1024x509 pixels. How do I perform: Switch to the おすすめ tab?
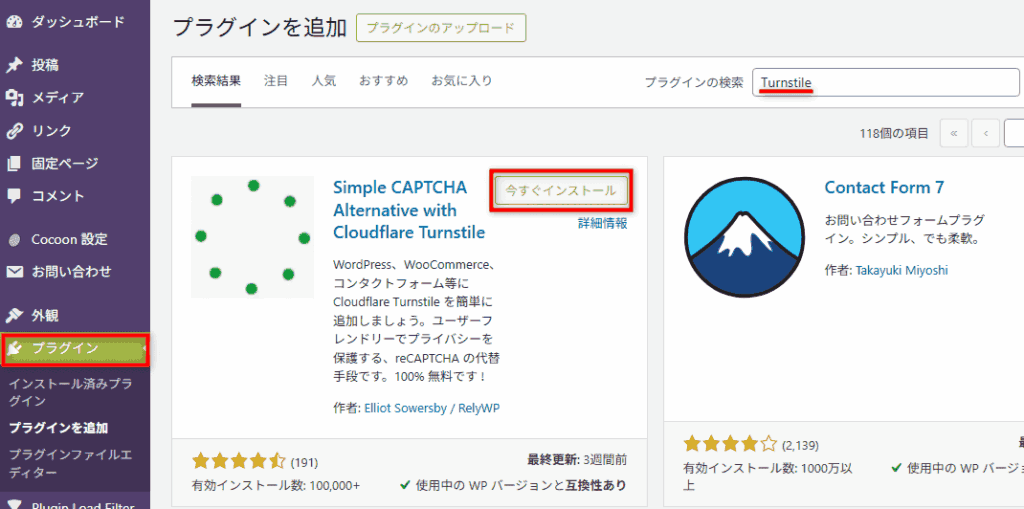click(383, 80)
